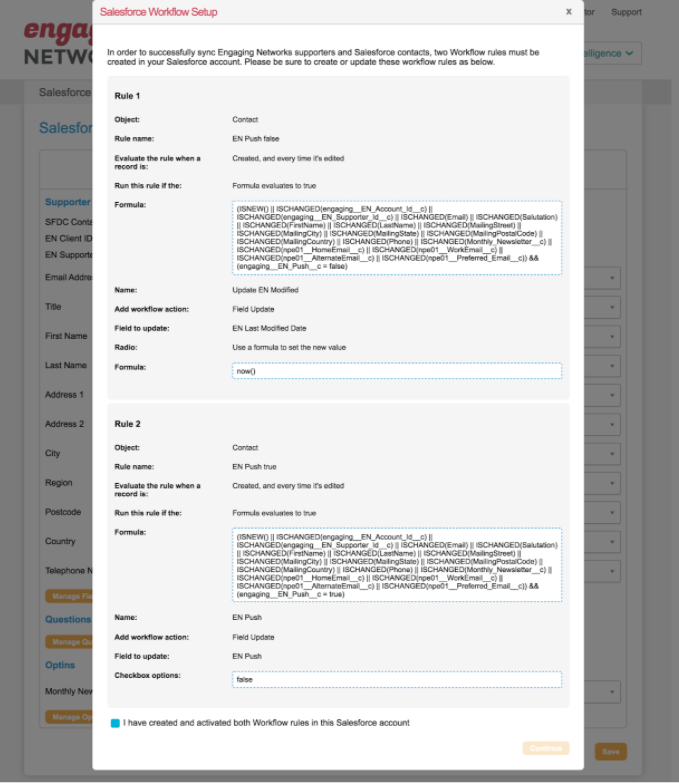
Task: Open the Email Address field mapping dropdown arrow
Action: [x=611, y=278]
